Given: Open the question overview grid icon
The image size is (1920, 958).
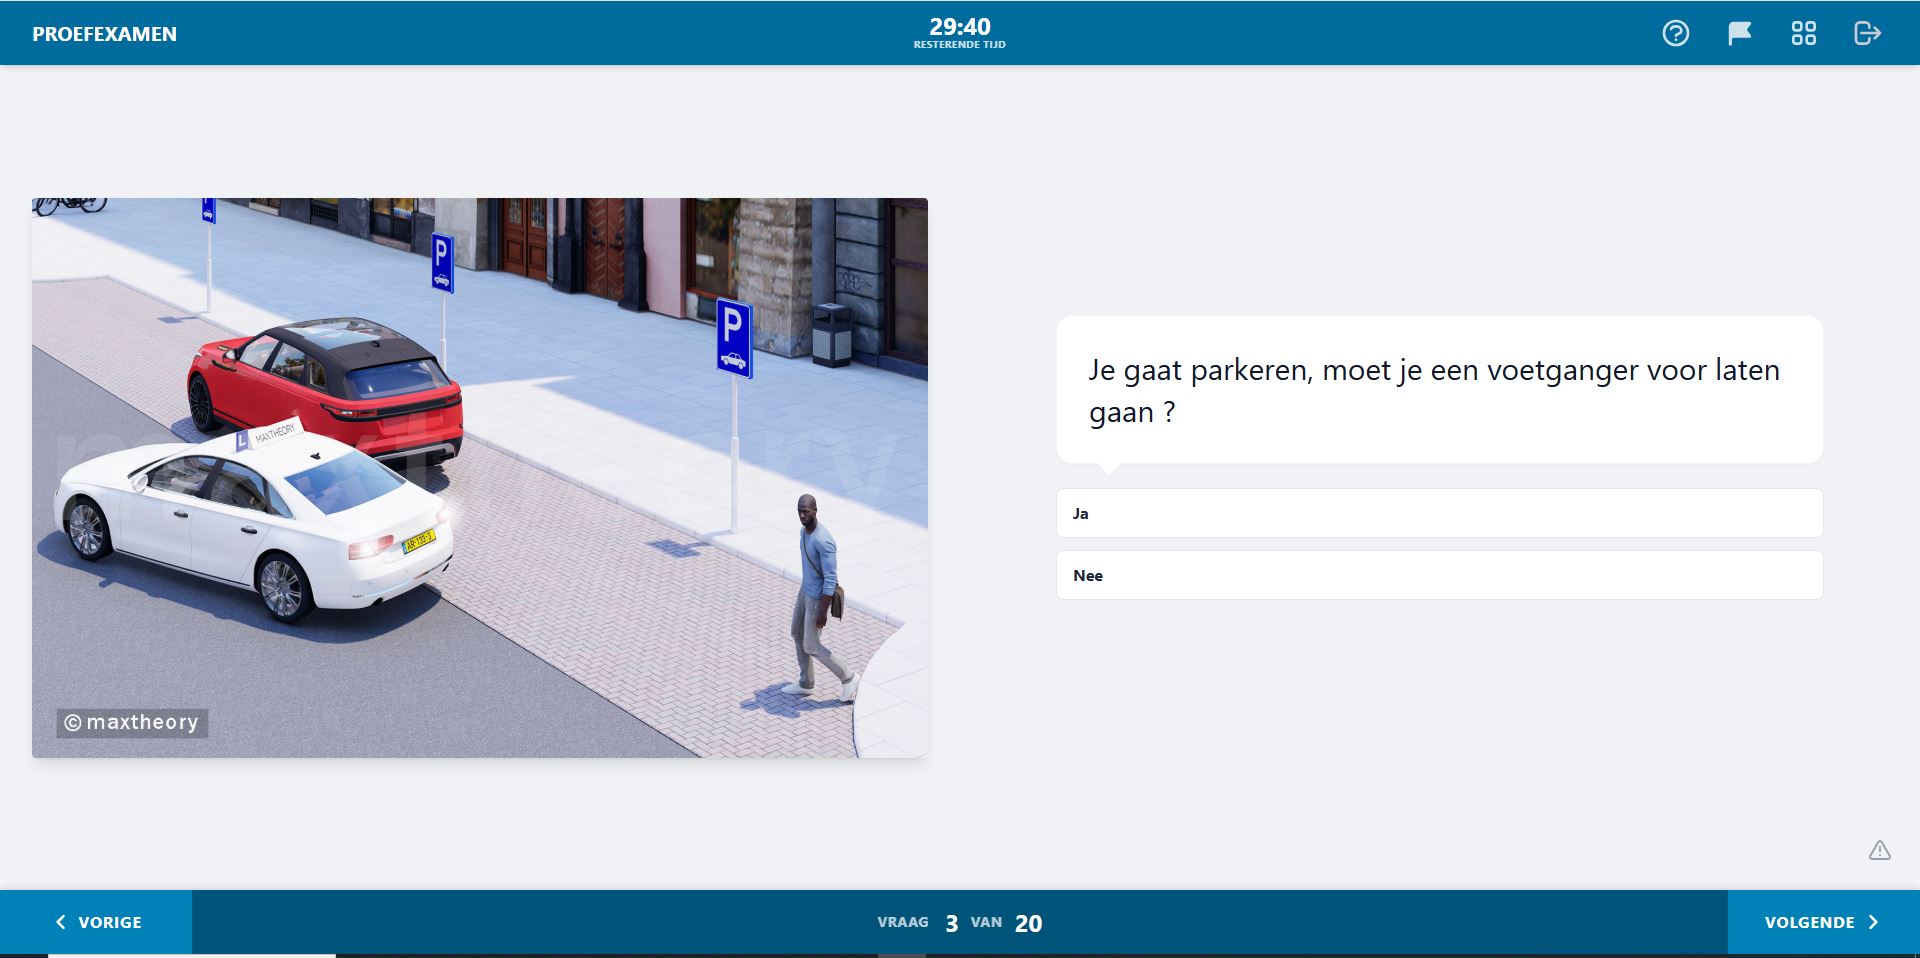Looking at the screenshot, I should (x=1803, y=33).
